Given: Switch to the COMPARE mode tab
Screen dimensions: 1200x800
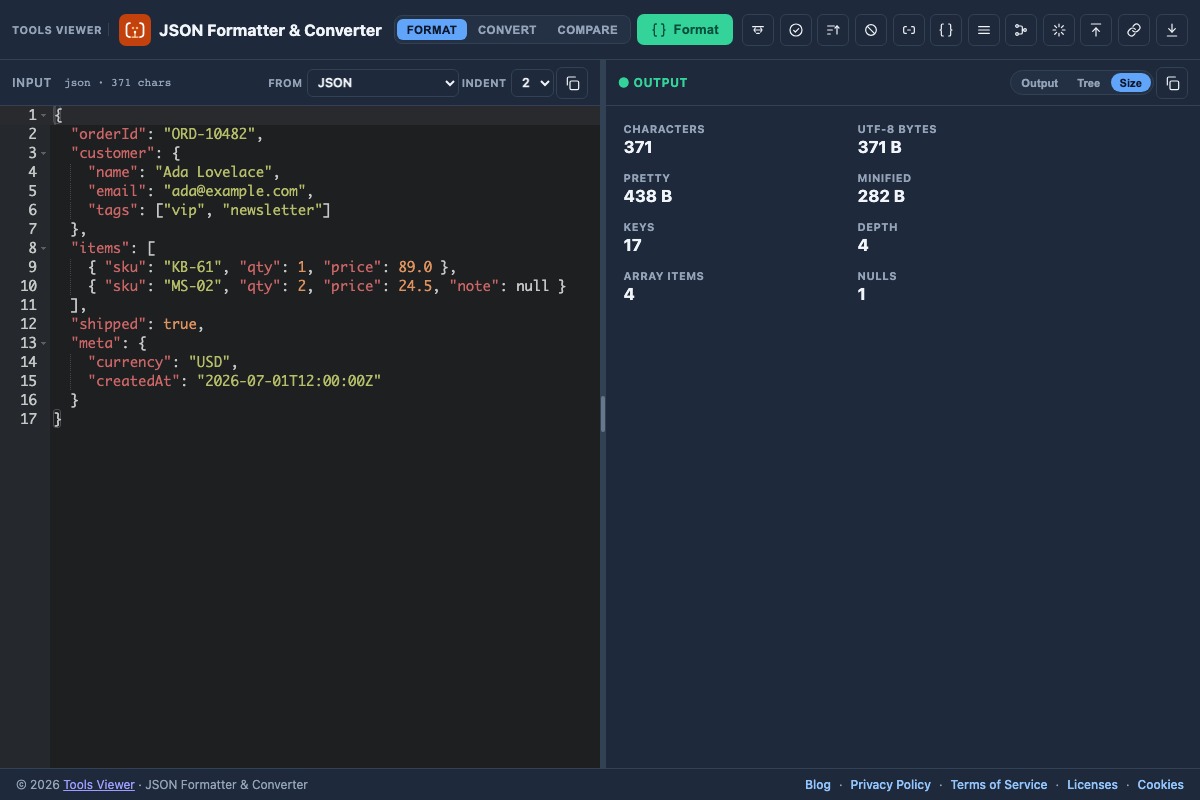Looking at the screenshot, I should coord(587,30).
